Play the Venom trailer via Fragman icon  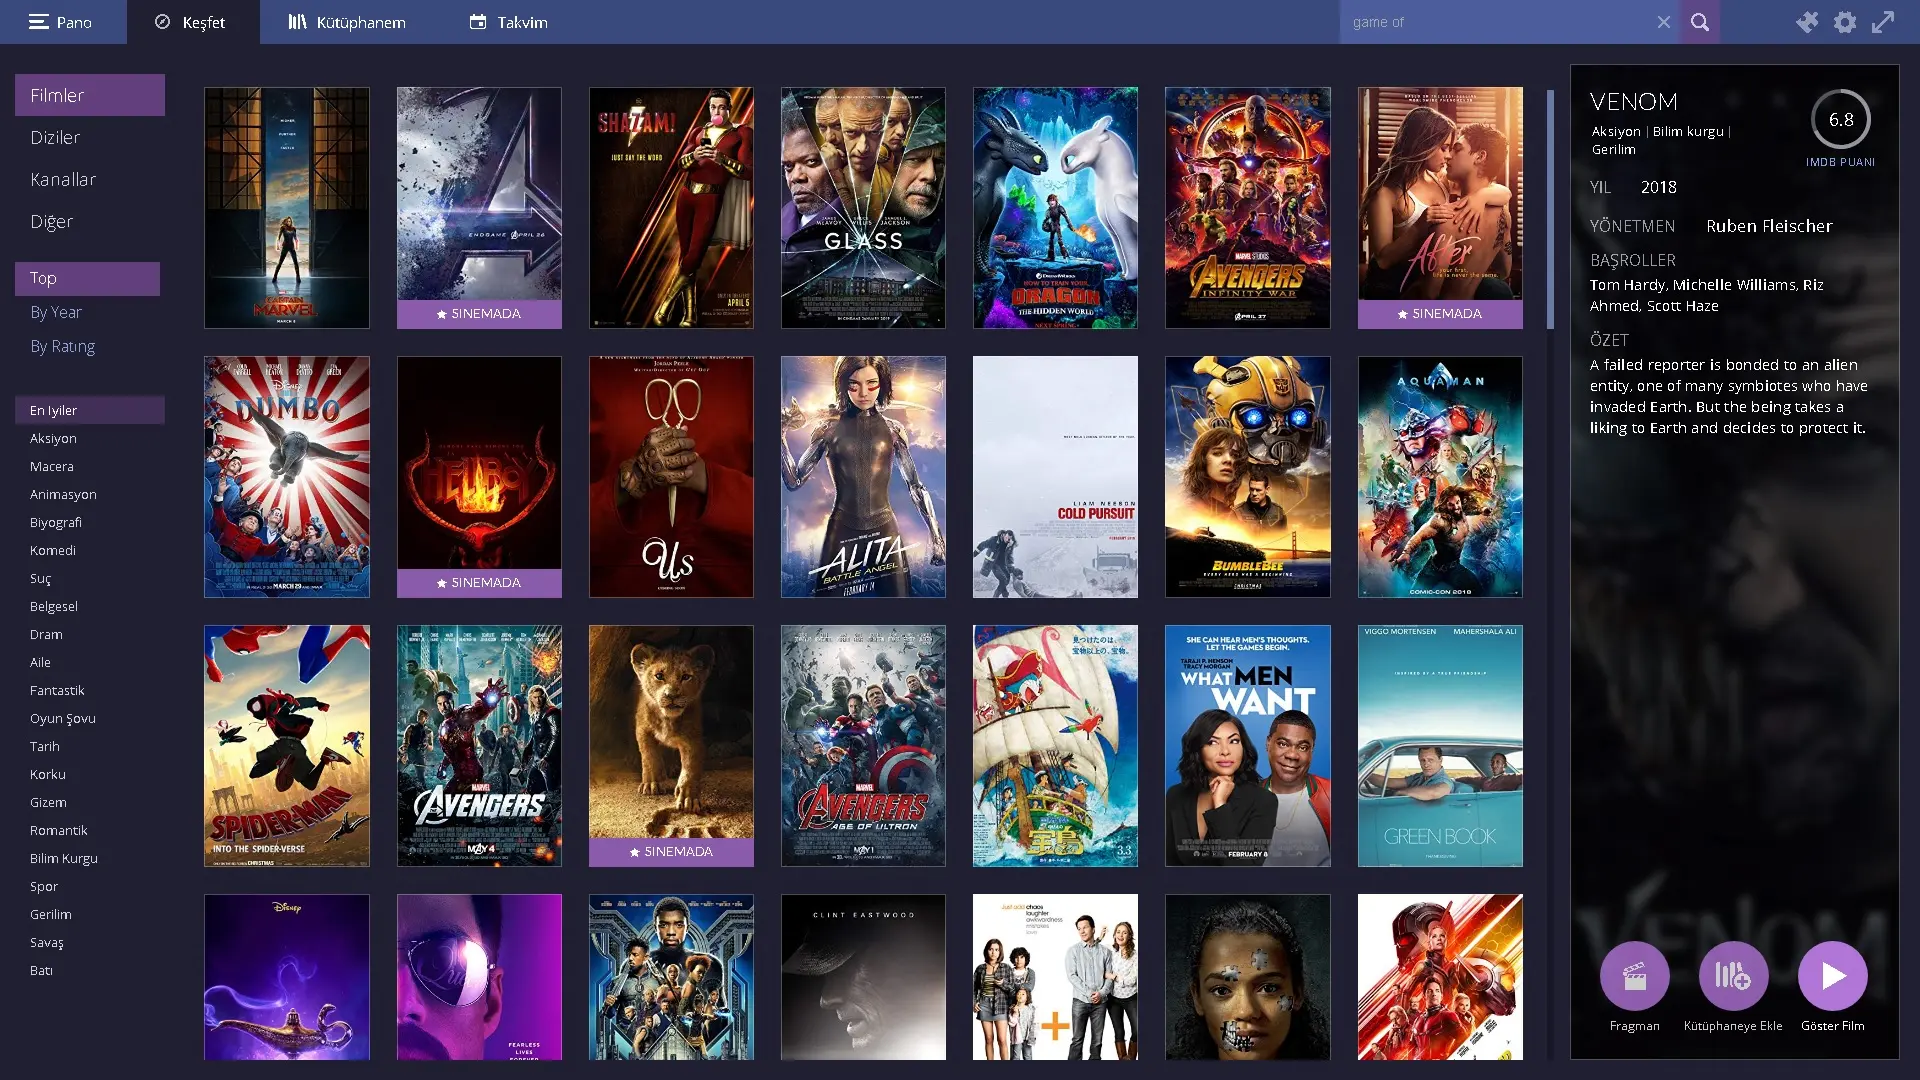pyautogui.click(x=1635, y=976)
